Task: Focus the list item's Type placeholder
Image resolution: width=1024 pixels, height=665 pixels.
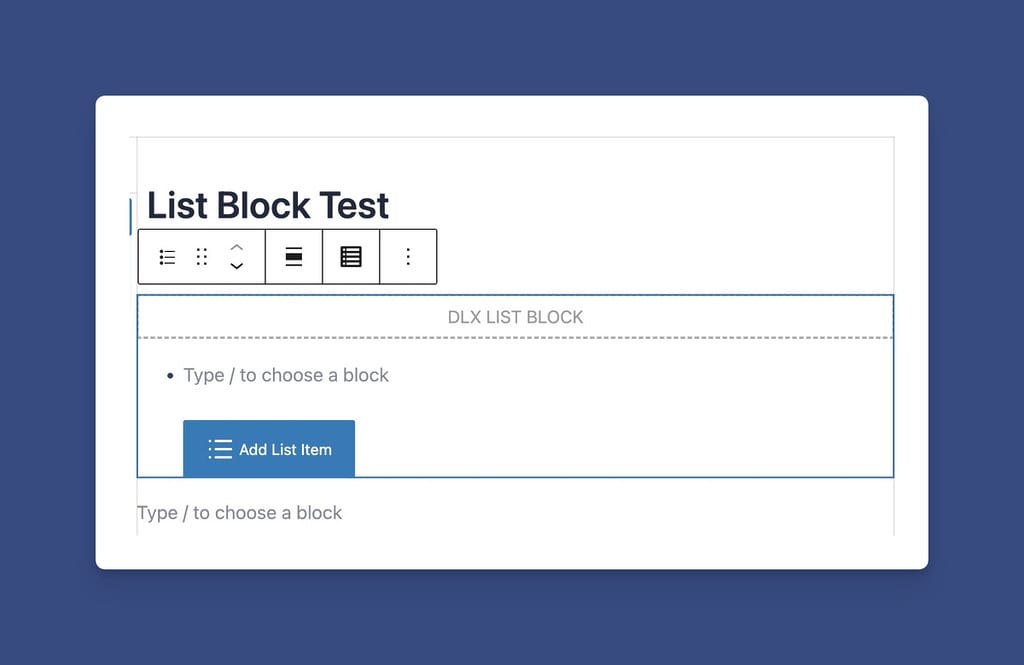Action: [285, 376]
